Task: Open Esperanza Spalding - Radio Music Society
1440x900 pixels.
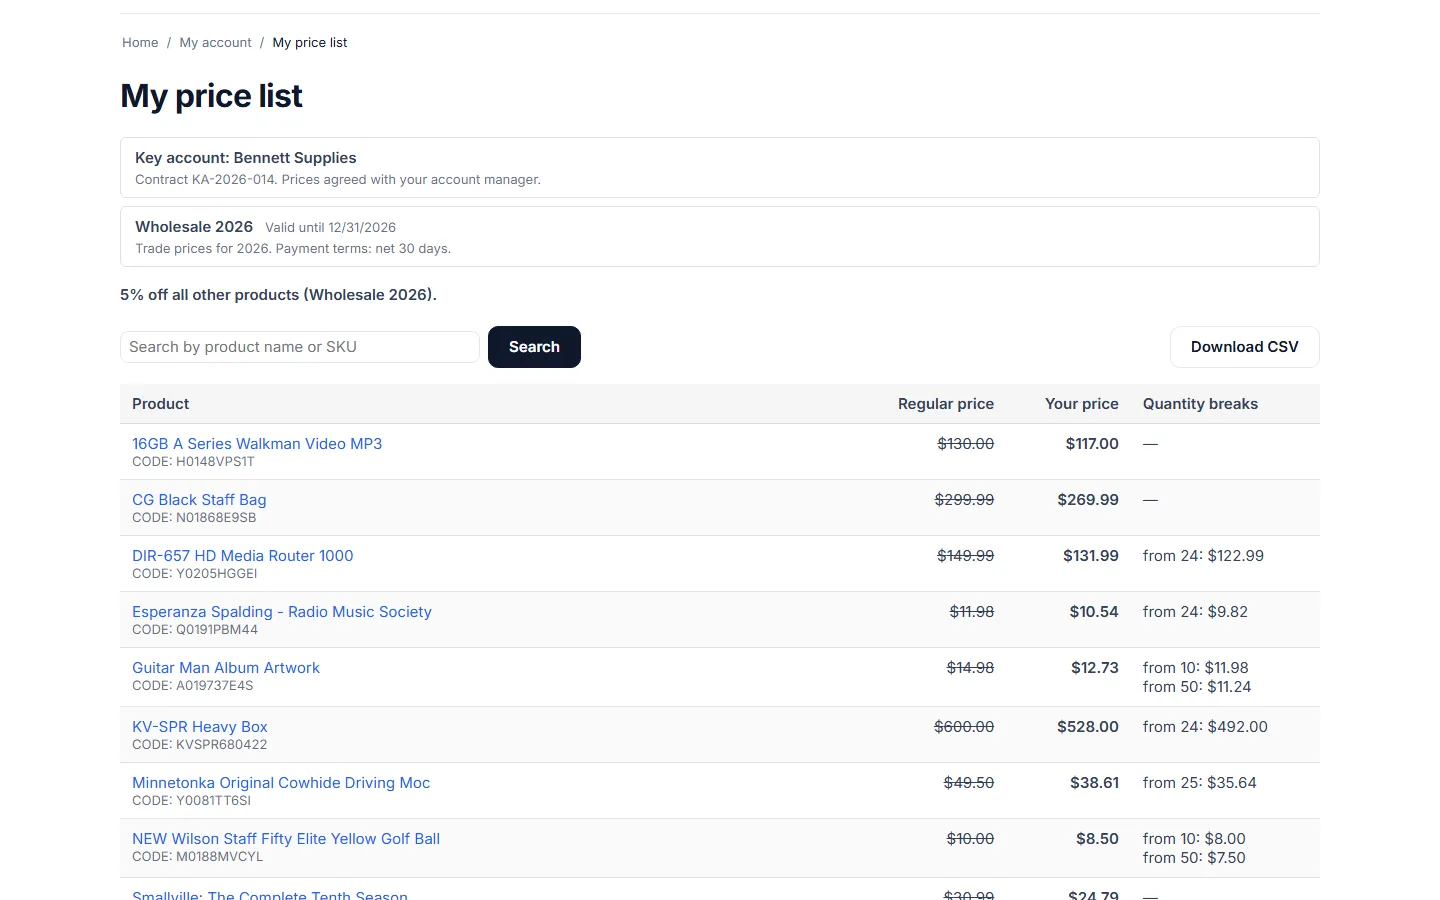Action: tap(282, 612)
